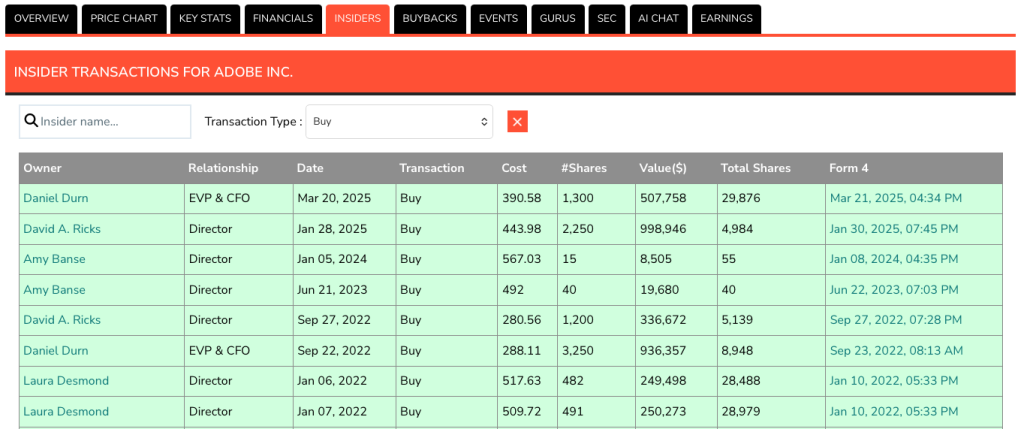Click the search magnifier icon
Screen dimensions: 1024x429
31,121
